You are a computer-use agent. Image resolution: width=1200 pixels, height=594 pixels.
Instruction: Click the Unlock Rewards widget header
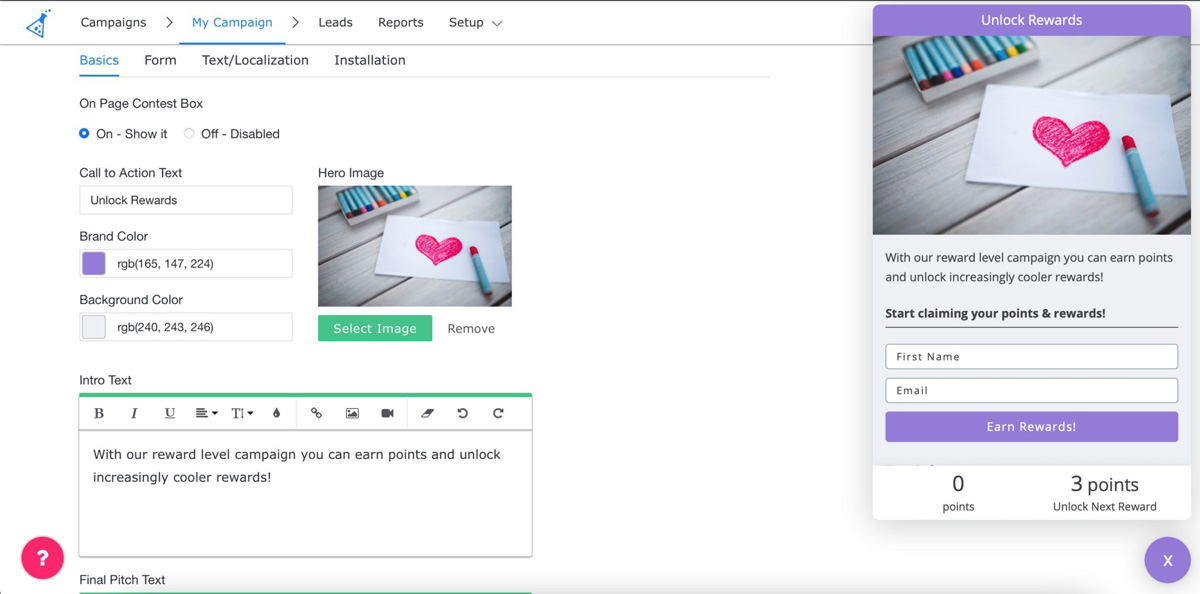1031,20
